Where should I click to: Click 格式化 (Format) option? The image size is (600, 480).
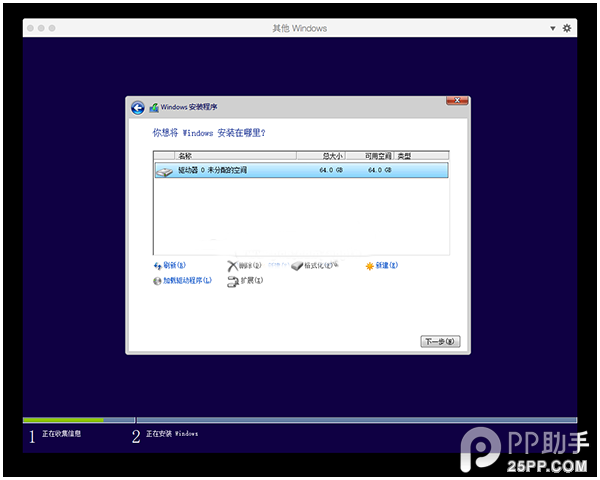click(319, 265)
